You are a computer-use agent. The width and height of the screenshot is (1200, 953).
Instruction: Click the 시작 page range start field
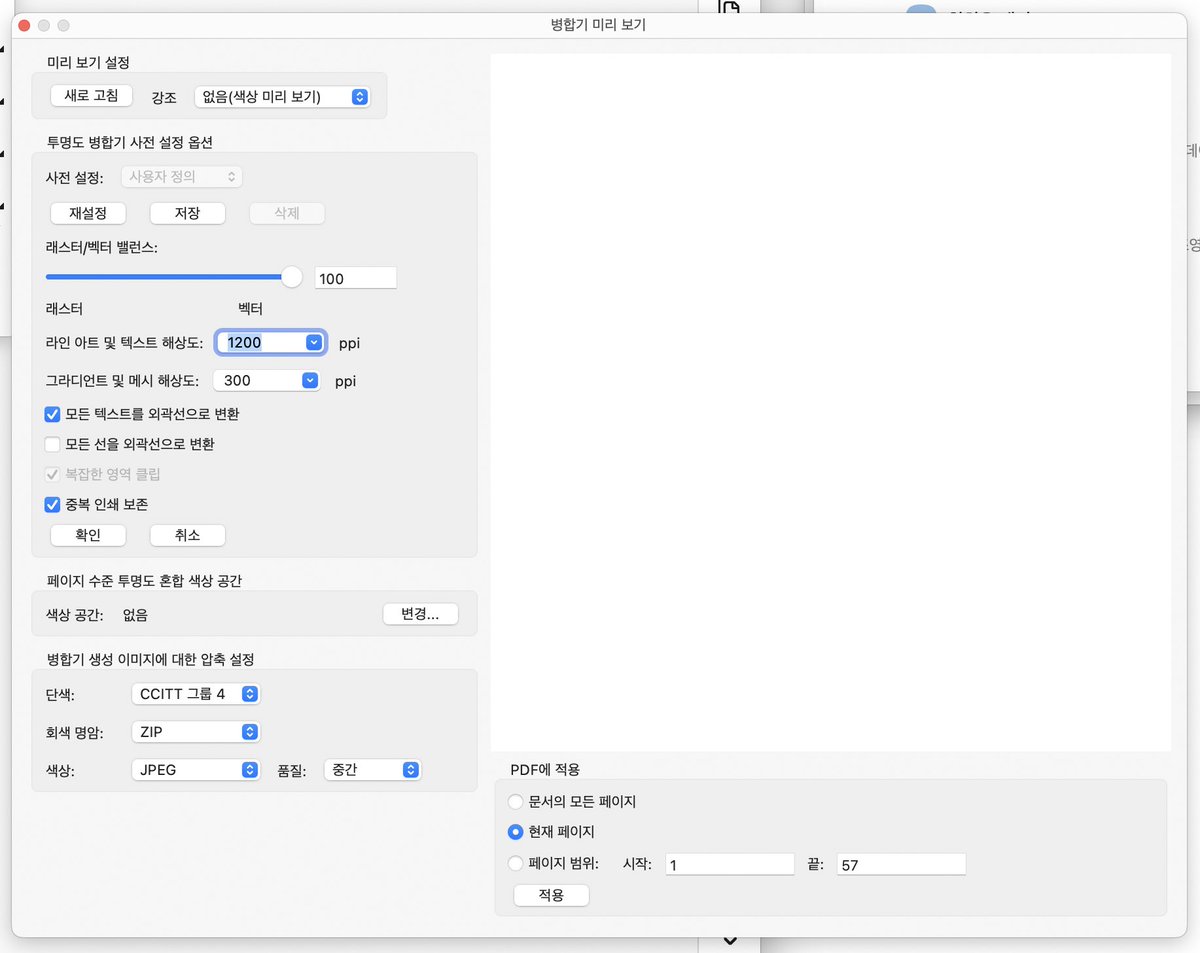(x=729, y=864)
